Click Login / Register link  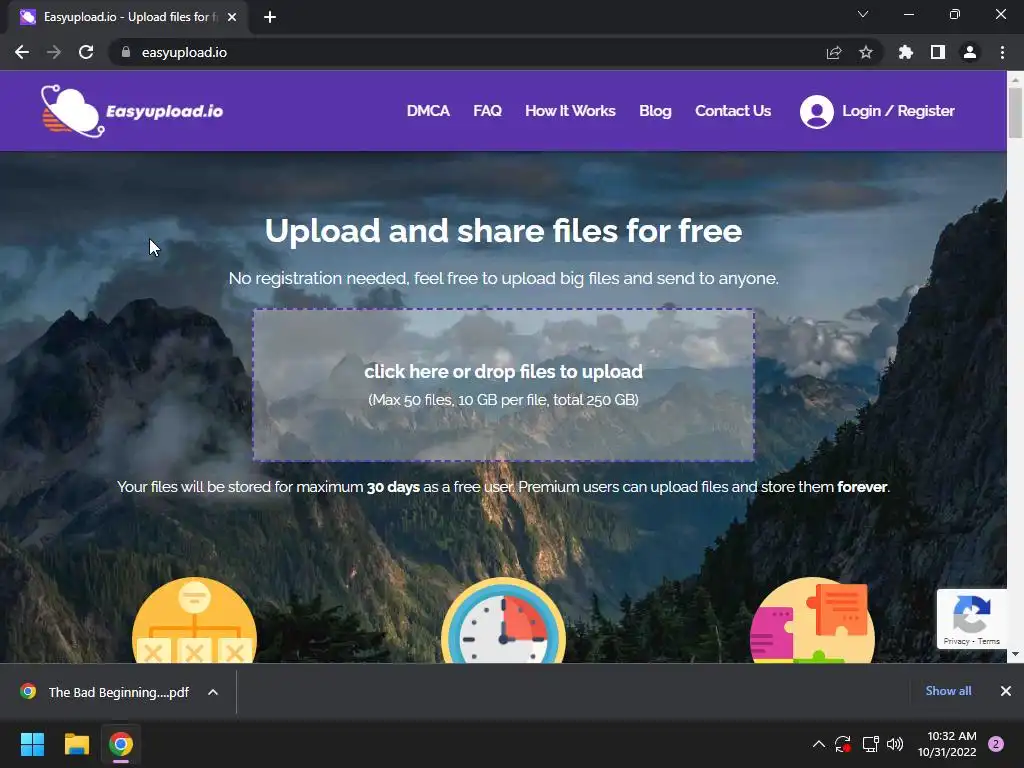[x=898, y=111]
